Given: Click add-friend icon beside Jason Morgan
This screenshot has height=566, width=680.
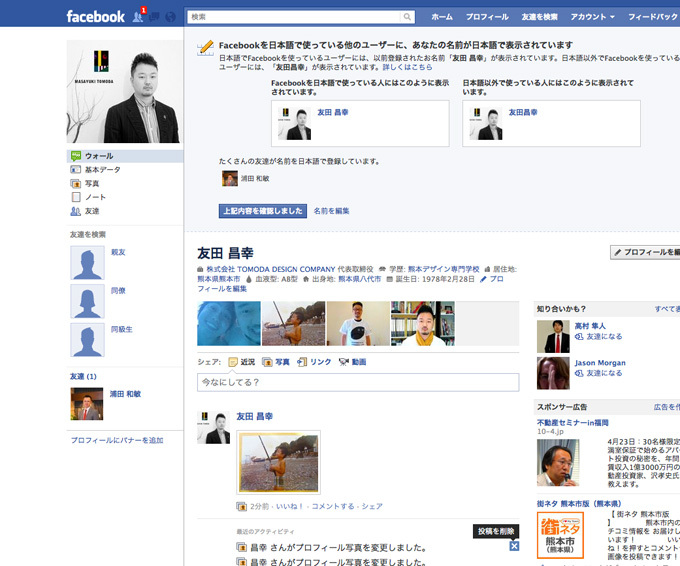Looking at the screenshot, I should 579,373.
